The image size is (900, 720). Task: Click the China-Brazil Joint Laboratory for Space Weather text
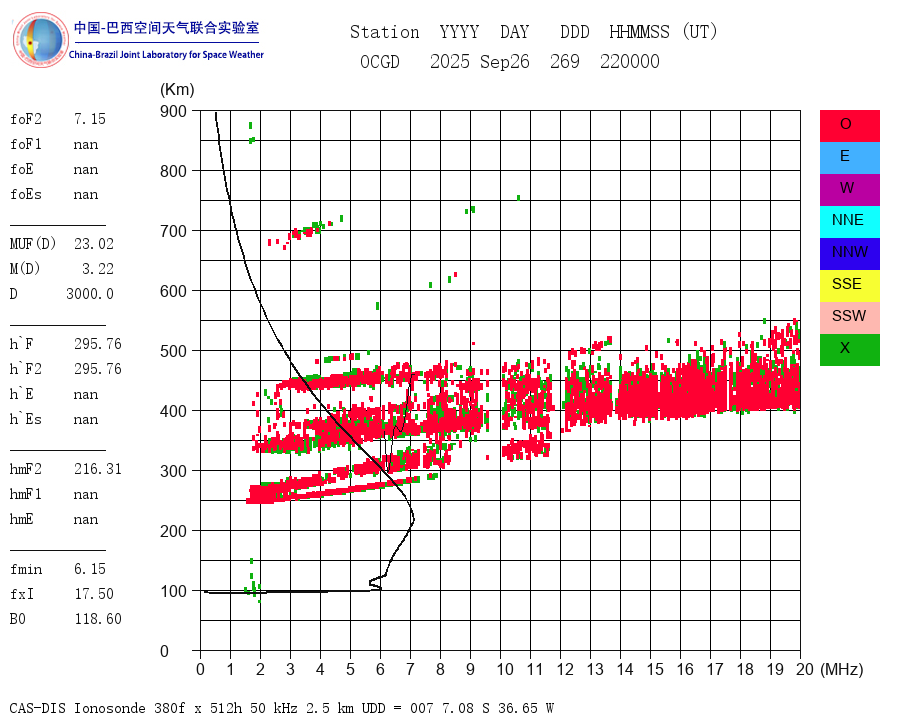point(166,55)
